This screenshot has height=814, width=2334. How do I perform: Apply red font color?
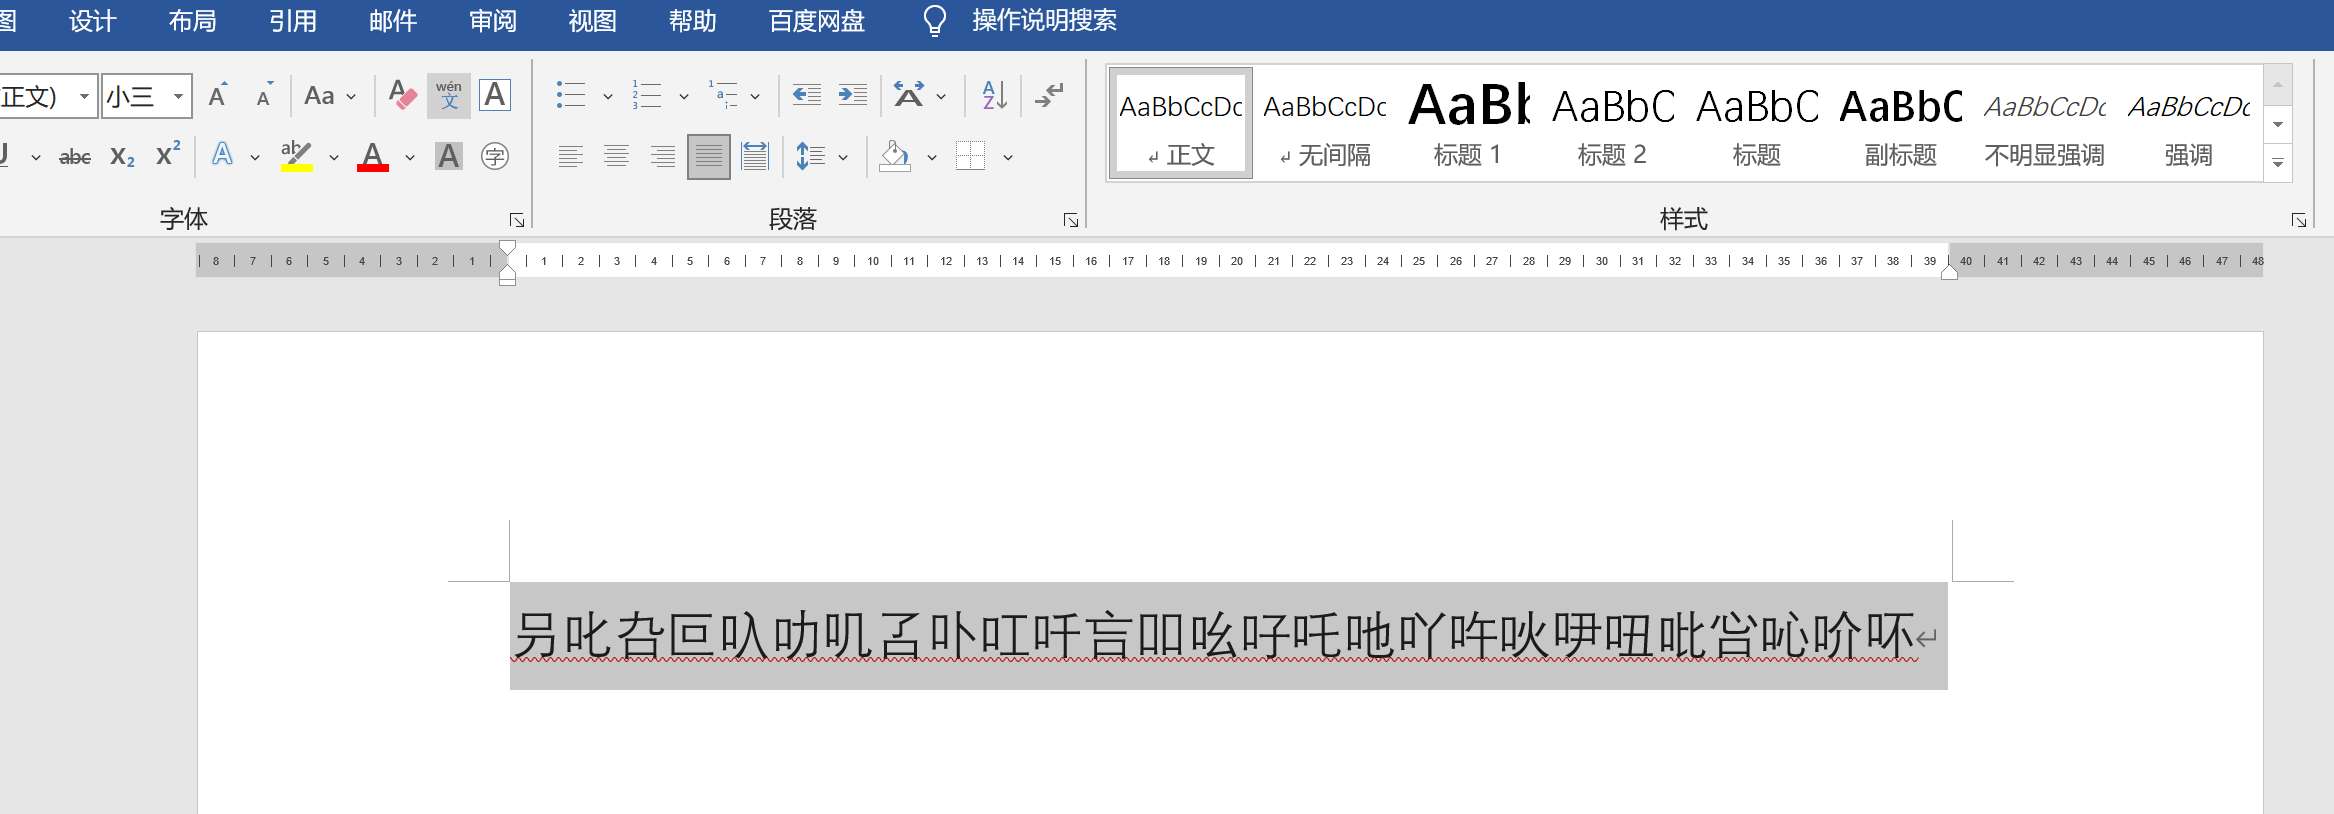[373, 156]
